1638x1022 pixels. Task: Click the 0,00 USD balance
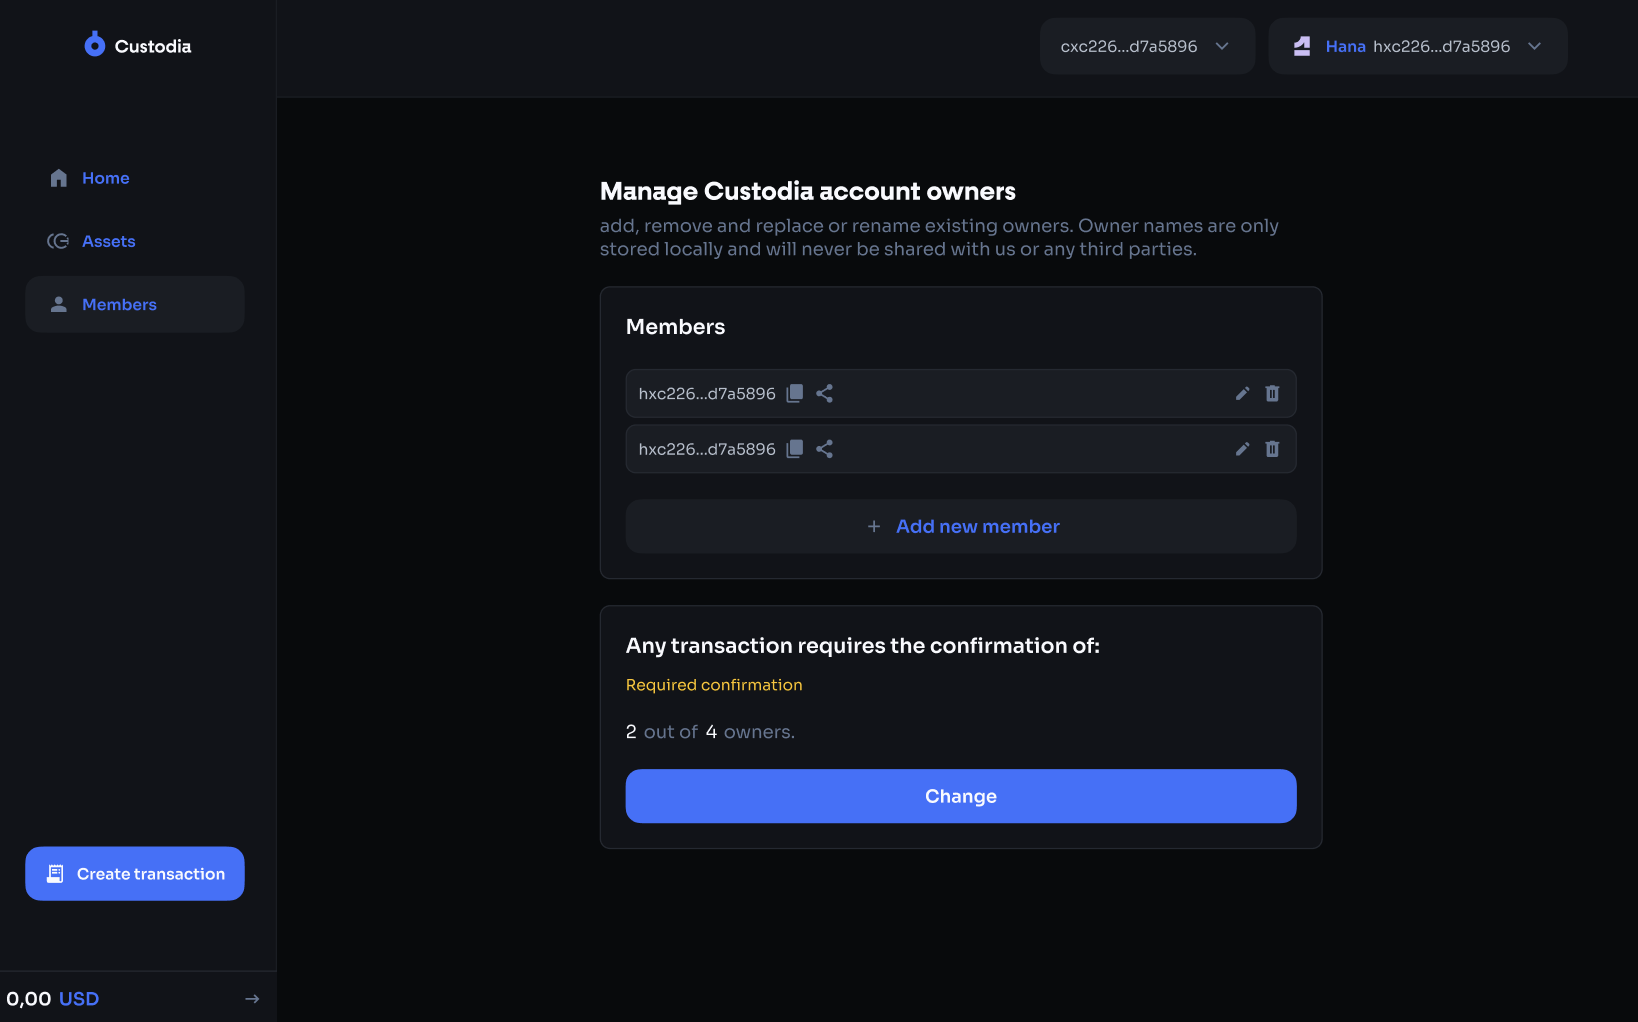53,998
